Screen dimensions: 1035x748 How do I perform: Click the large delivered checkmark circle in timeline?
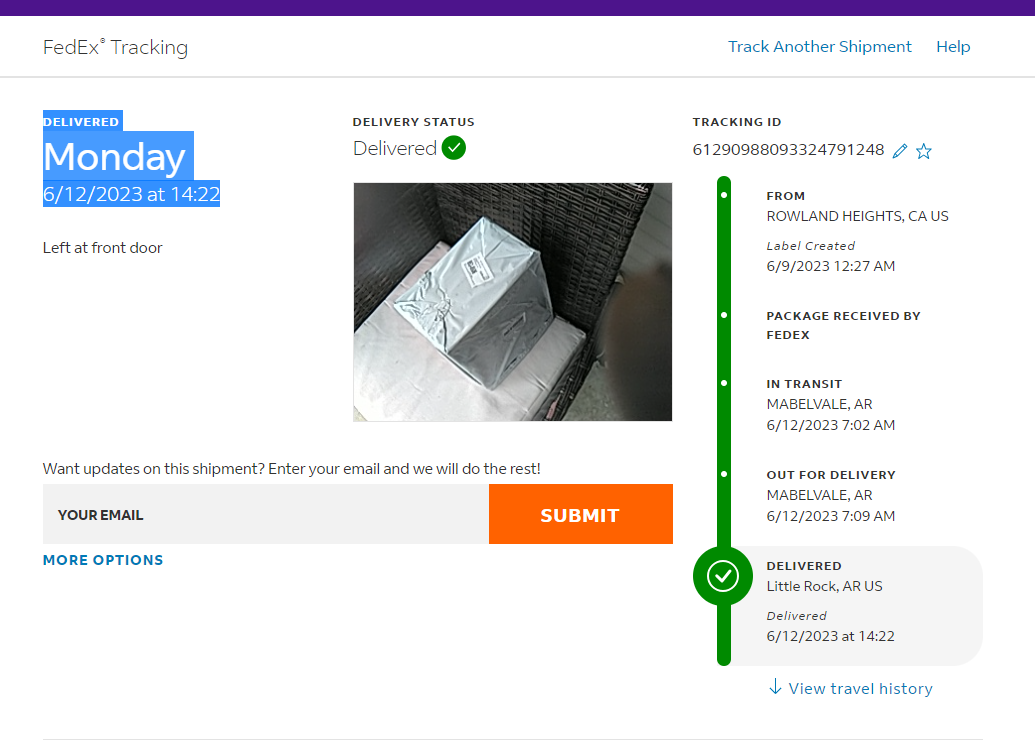(x=723, y=576)
